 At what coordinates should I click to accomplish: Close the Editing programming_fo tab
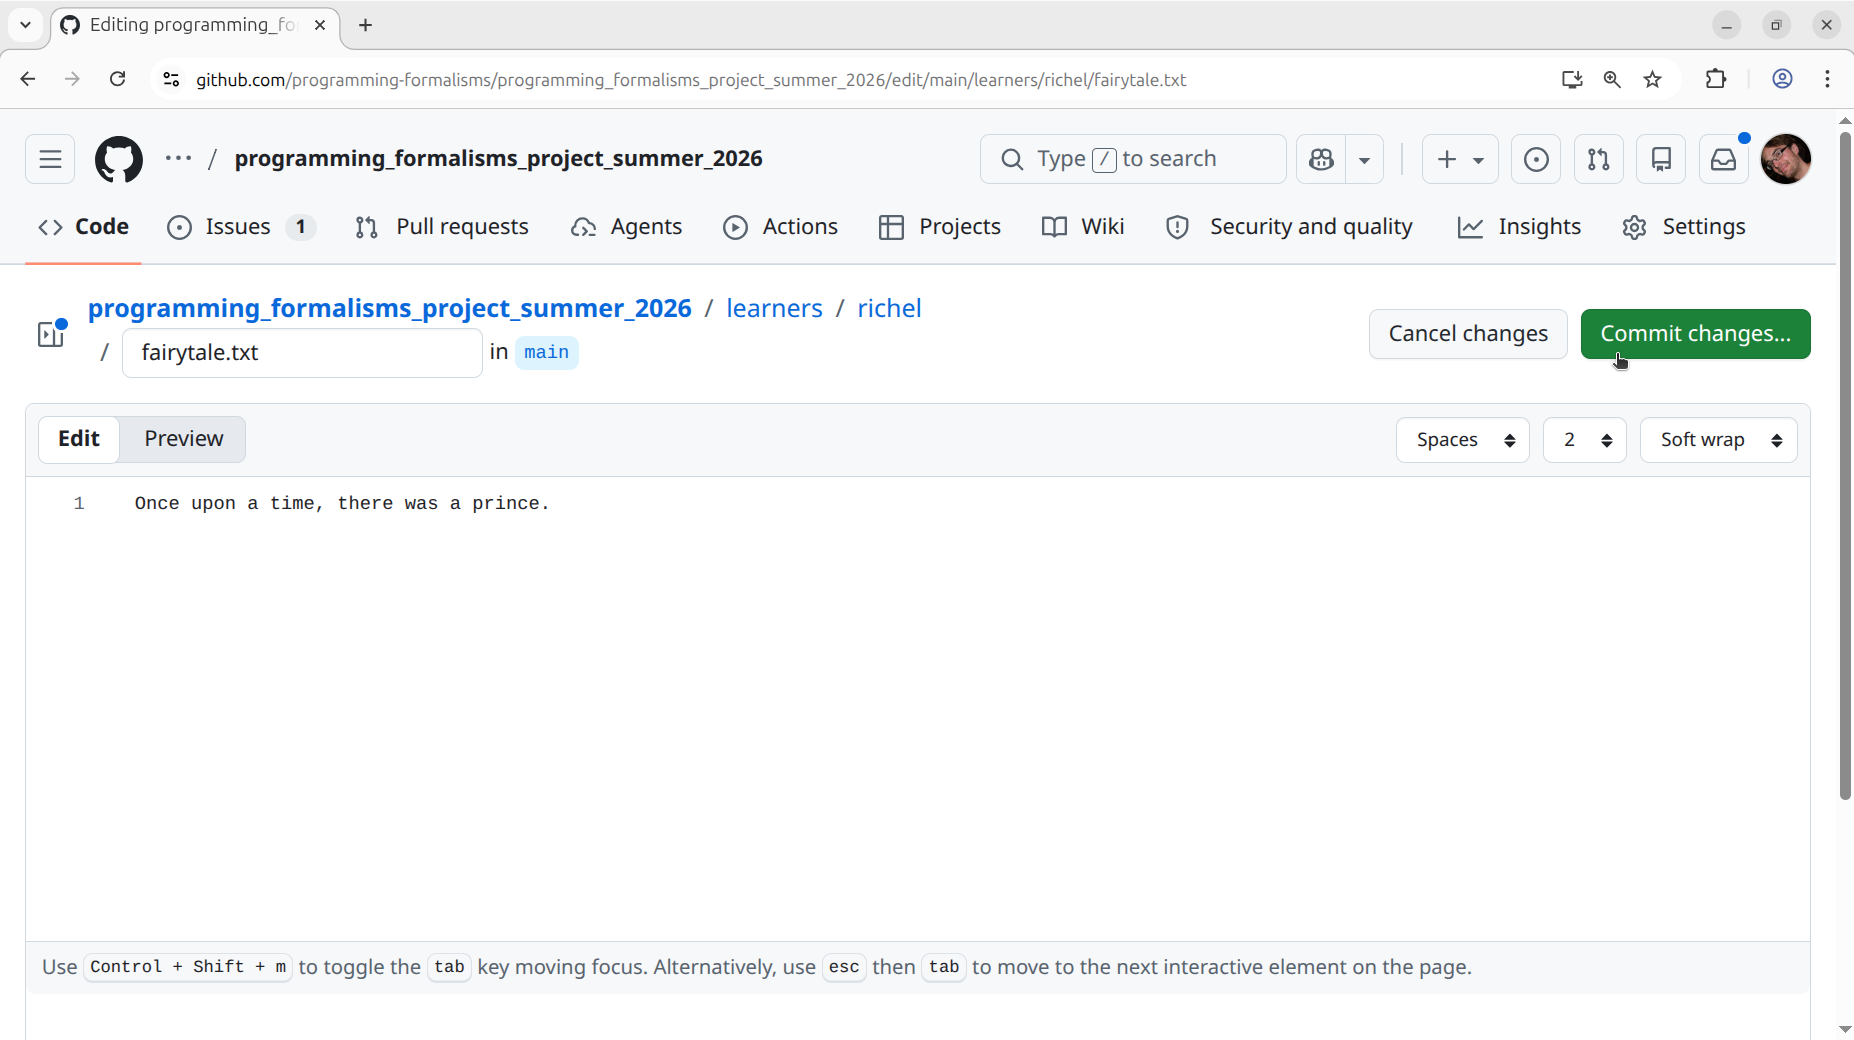click(320, 25)
